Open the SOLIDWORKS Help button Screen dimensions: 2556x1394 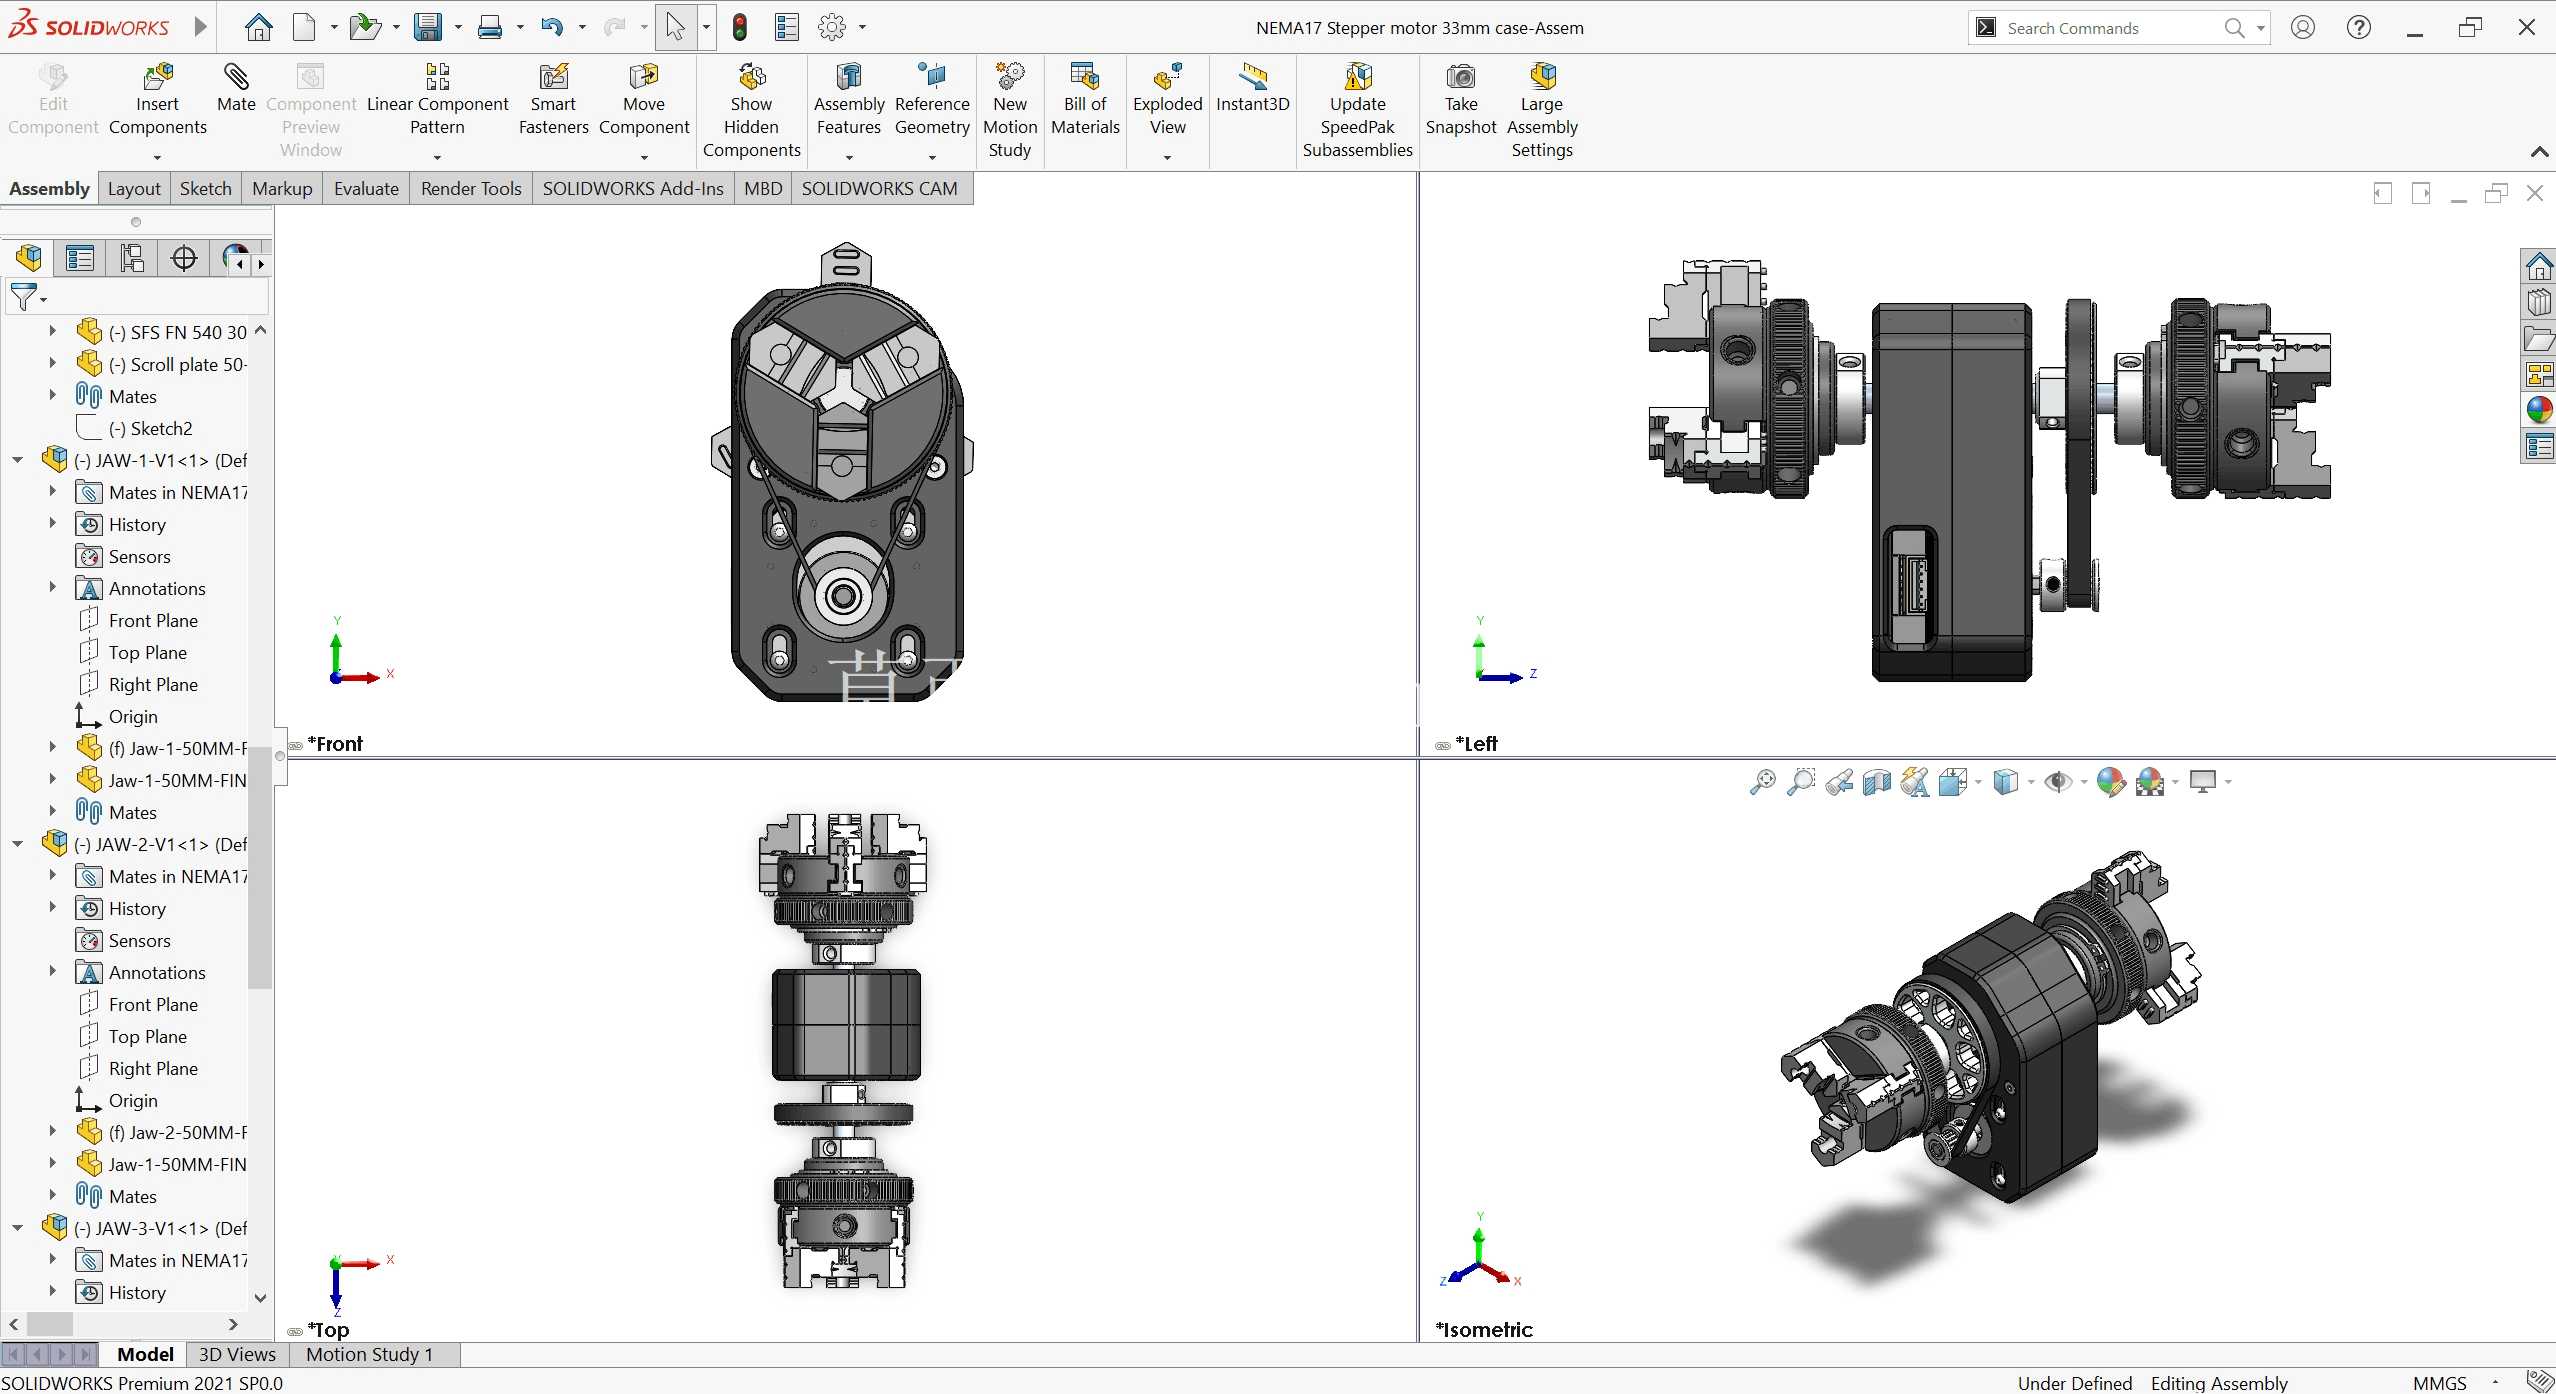[2358, 27]
